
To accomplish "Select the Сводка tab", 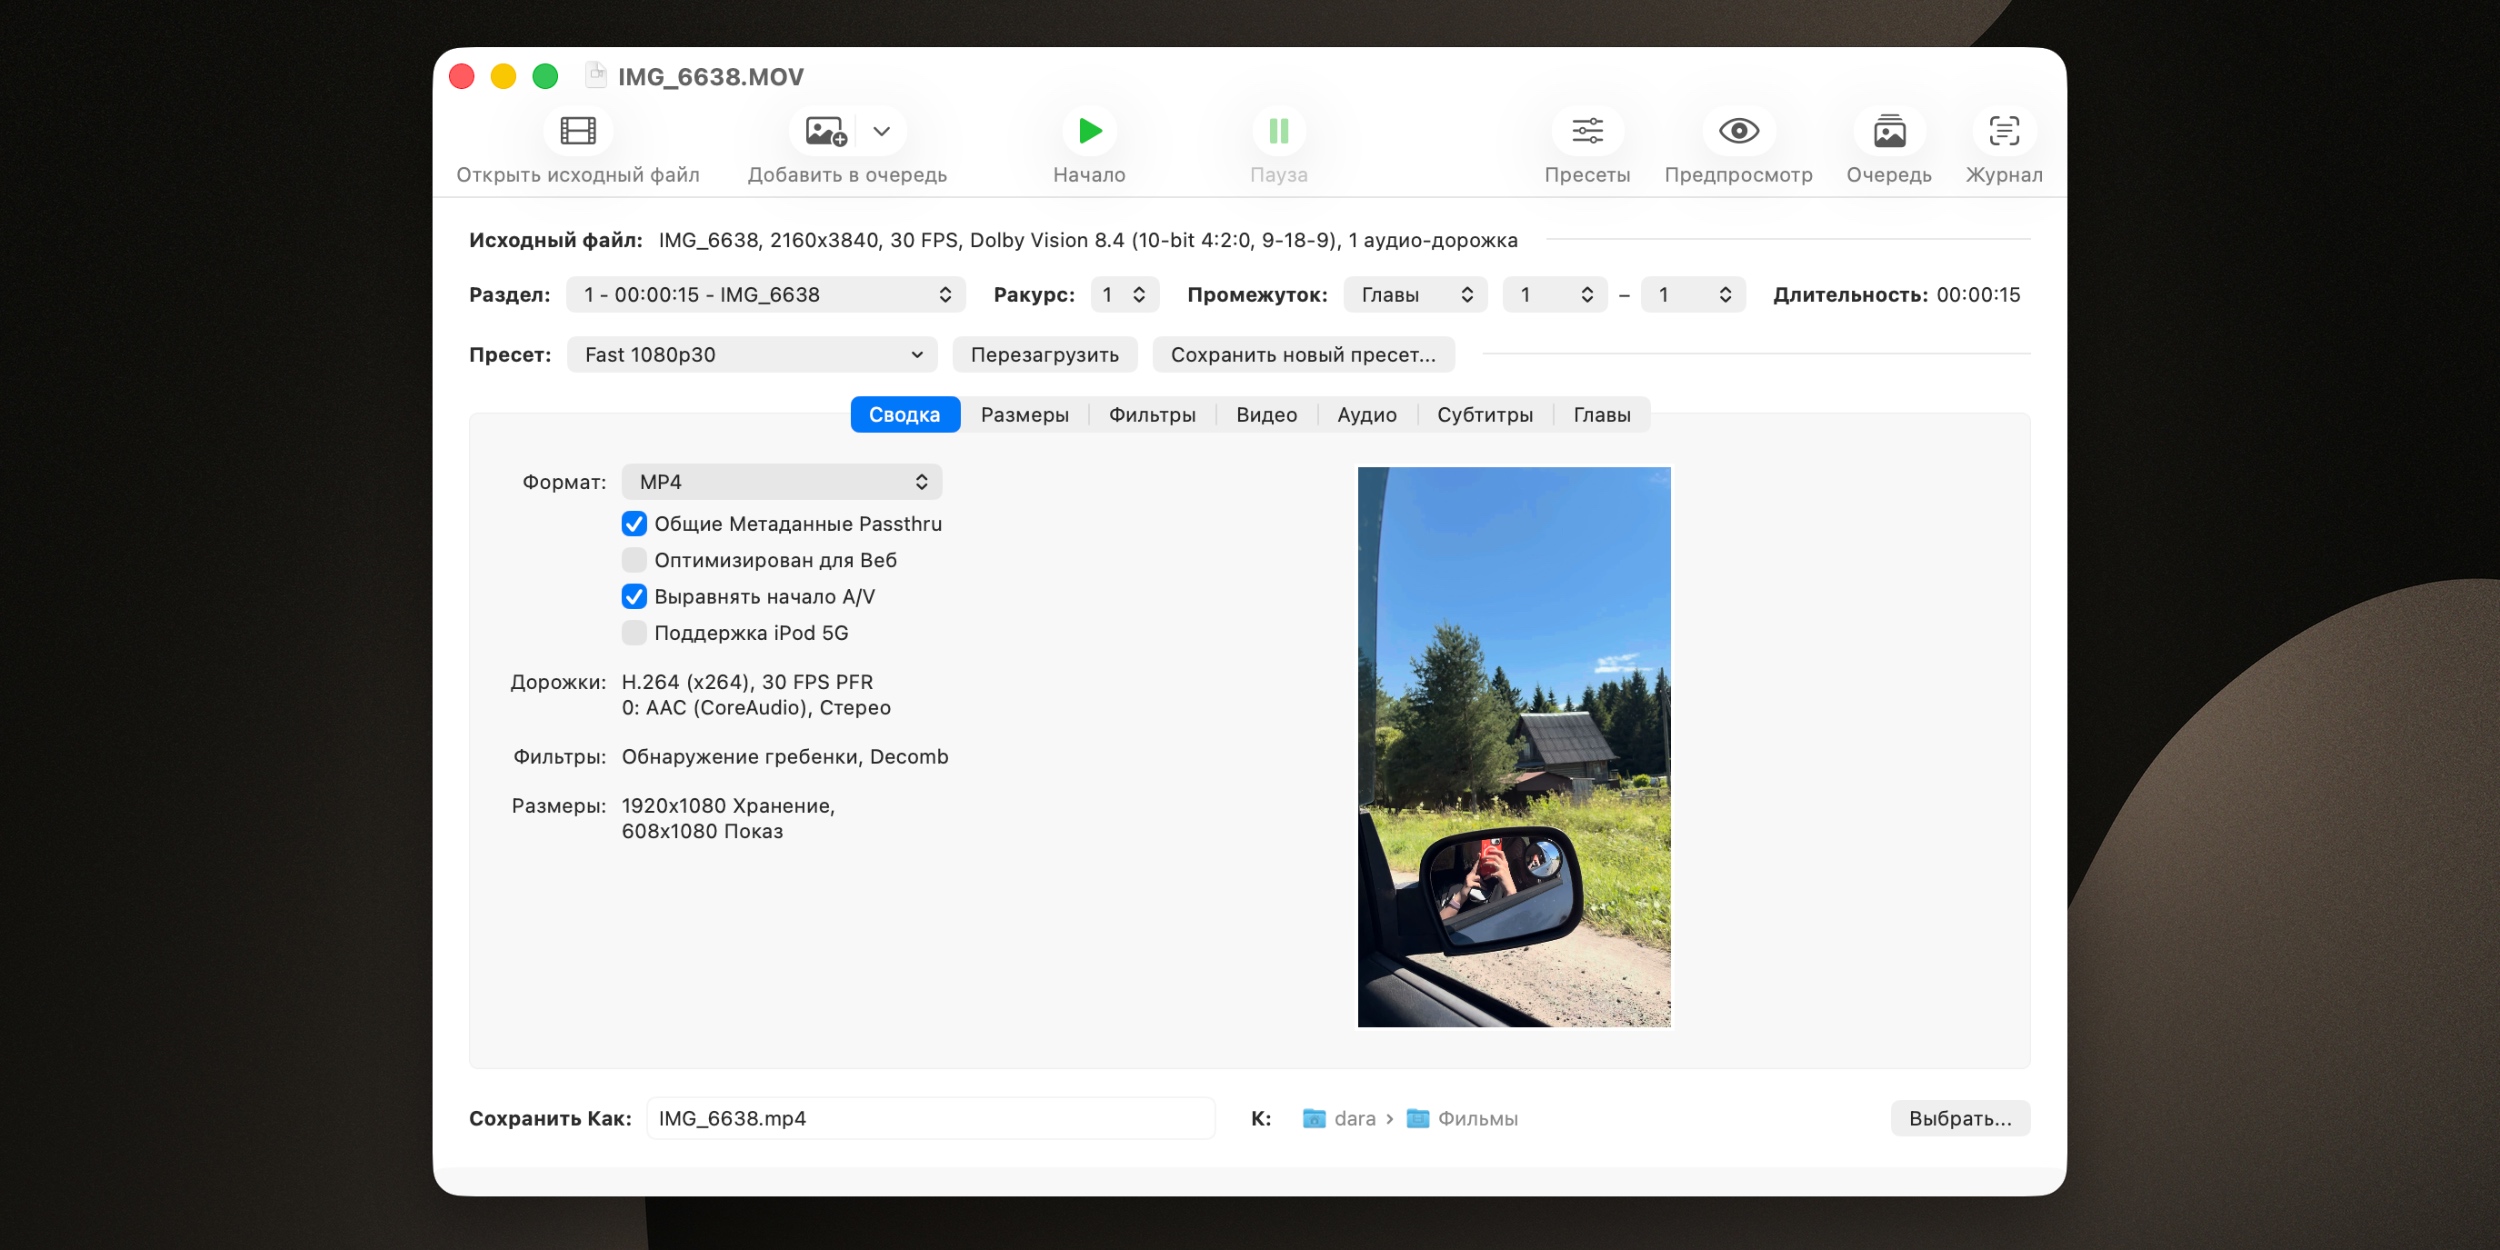I will (905, 415).
